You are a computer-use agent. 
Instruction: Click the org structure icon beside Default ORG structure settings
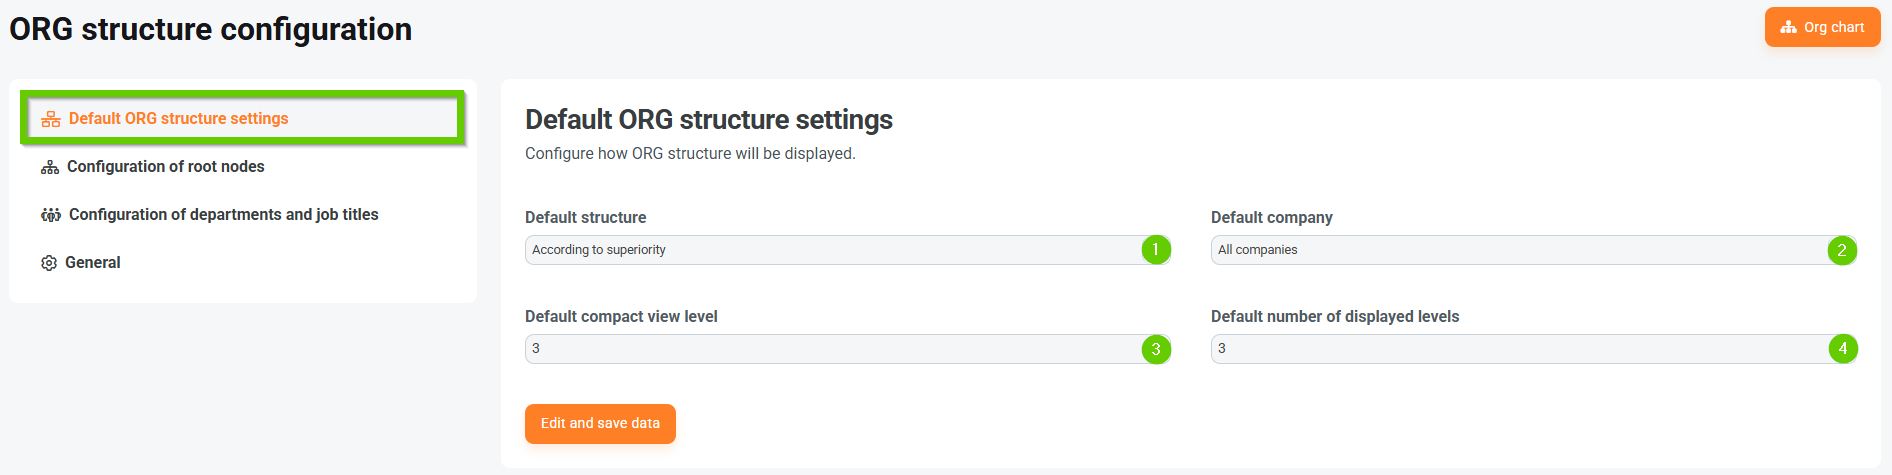point(51,119)
